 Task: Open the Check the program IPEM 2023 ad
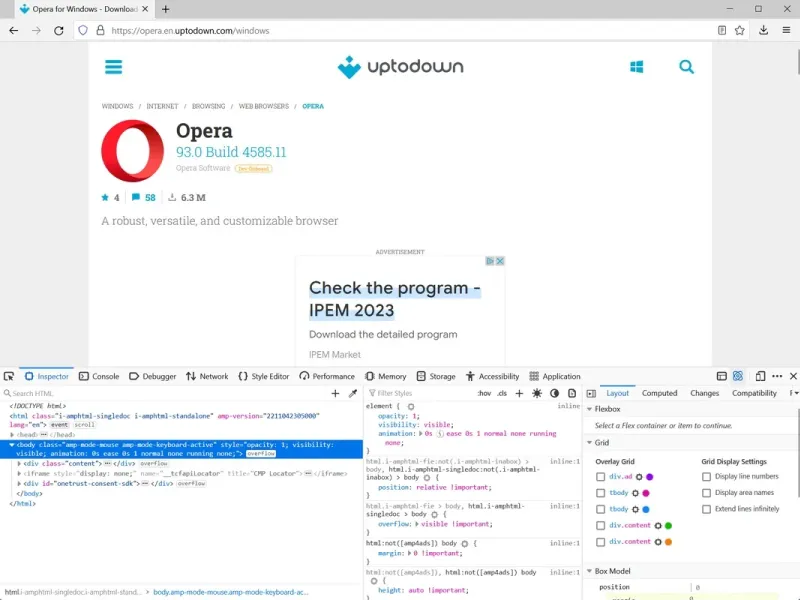click(x=394, y=299)
